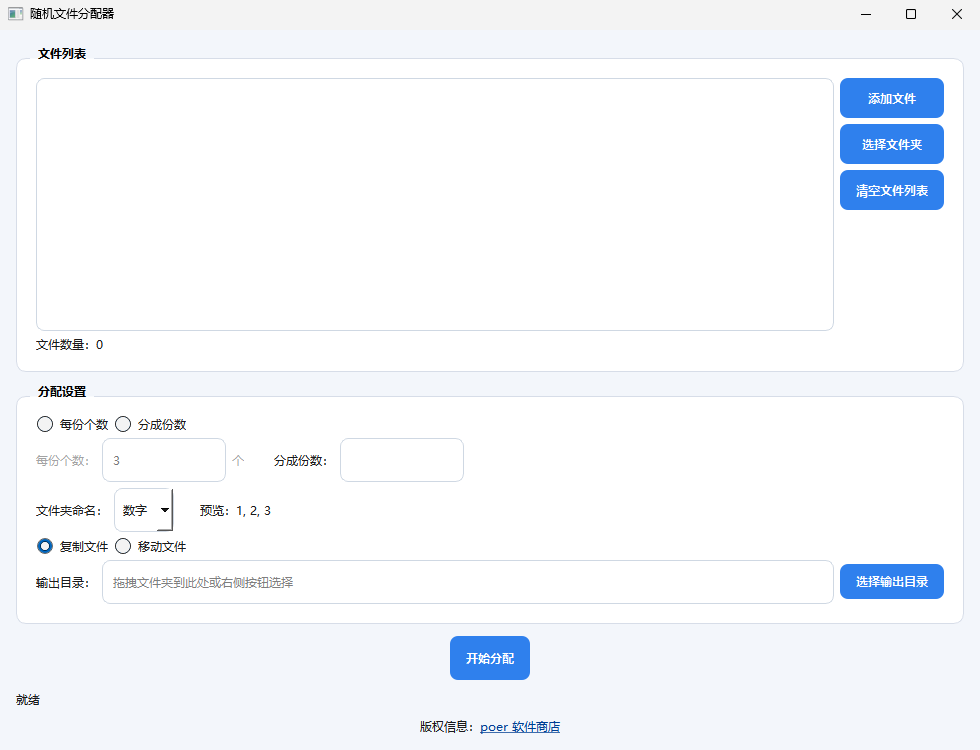Choose output folder with 选择输出目录
This screenshot has width=980, height=750.
[891, 582]
